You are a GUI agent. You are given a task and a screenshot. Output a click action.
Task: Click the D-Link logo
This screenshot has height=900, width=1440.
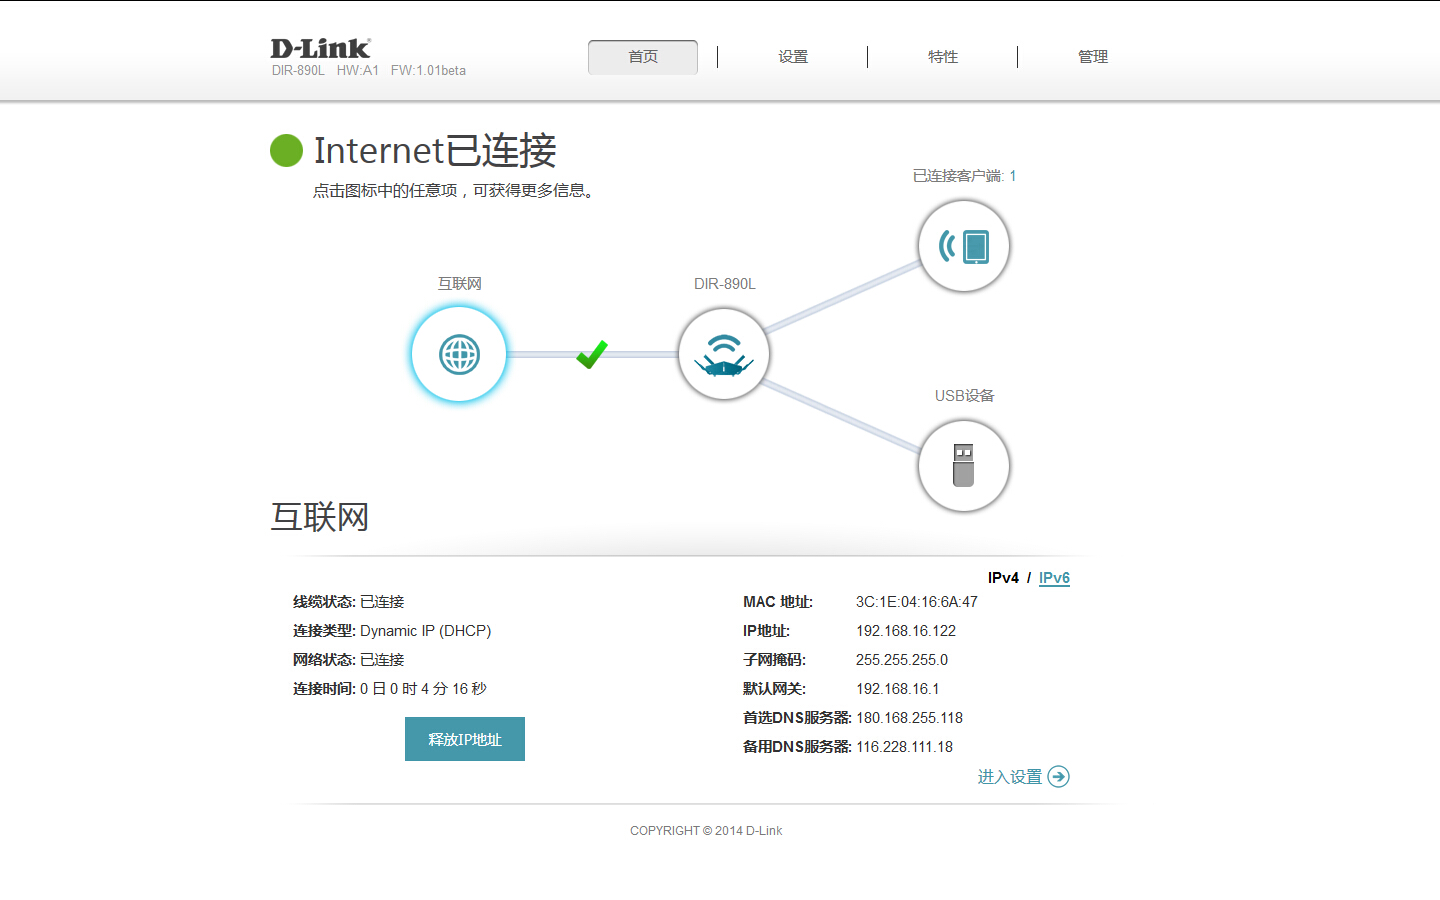[320, 48]
